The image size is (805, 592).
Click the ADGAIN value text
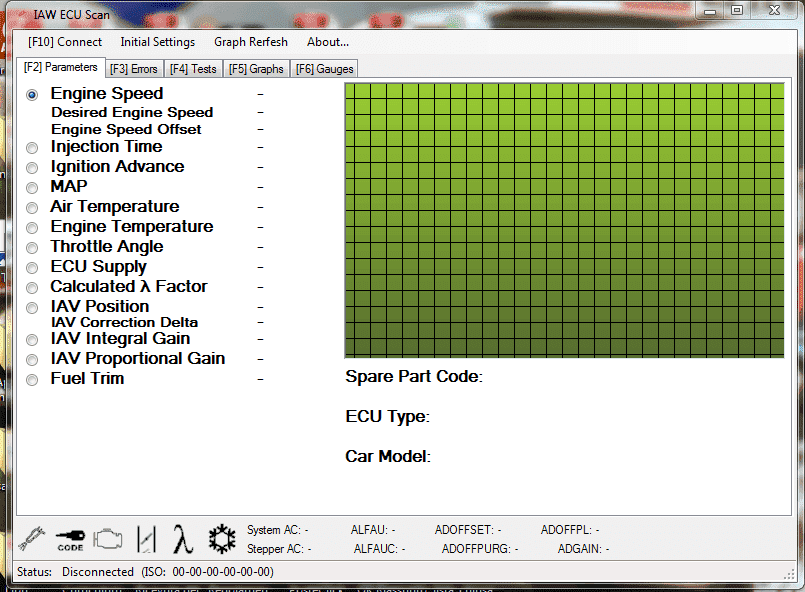[x=583, y=549]
